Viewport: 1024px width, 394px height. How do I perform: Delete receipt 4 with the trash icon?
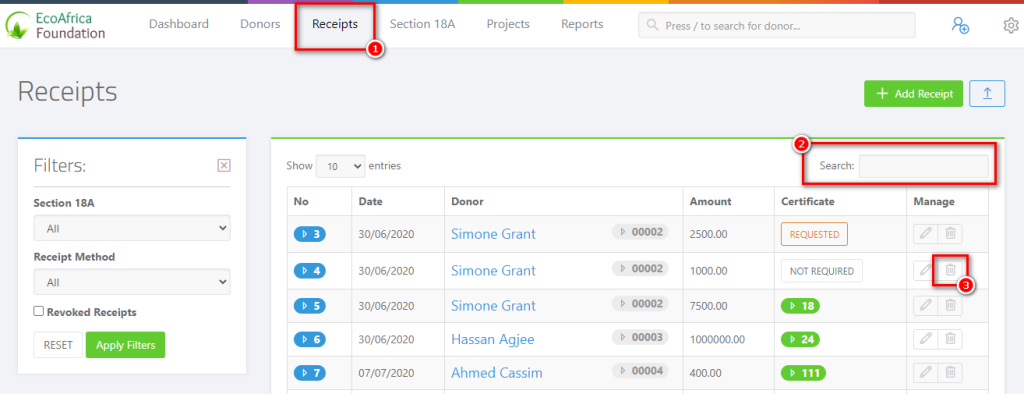tap(950, 270)
